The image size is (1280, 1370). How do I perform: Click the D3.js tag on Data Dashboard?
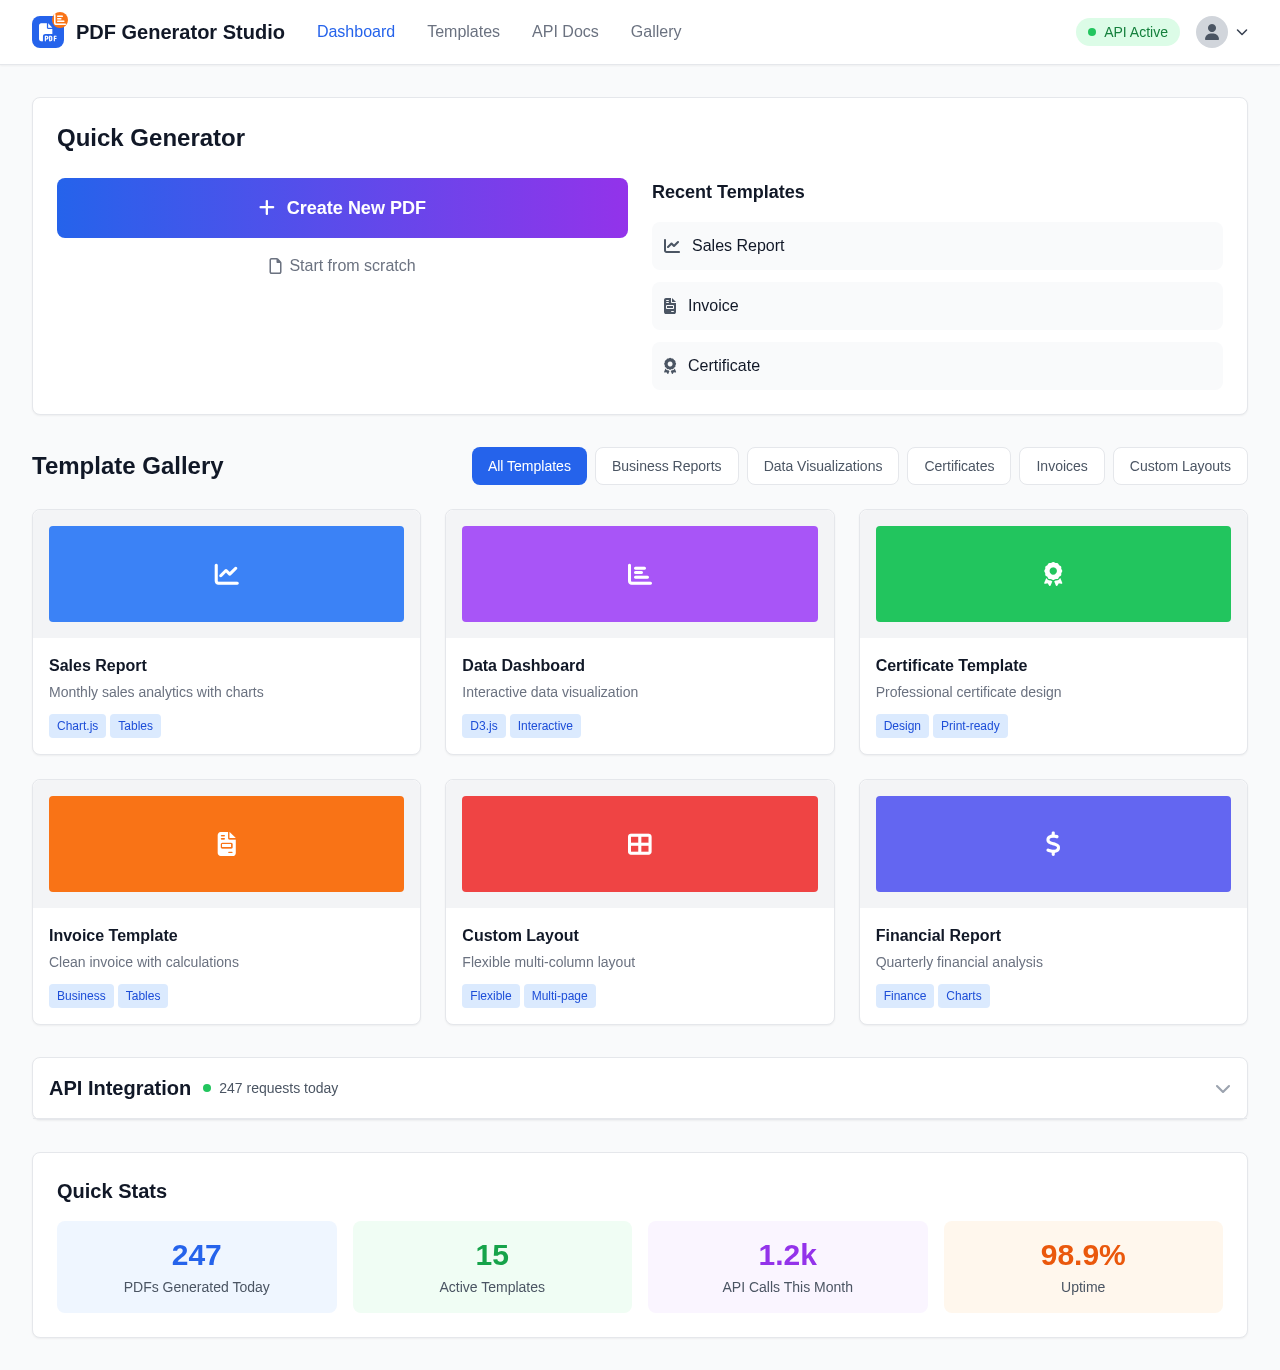point(483,725)
